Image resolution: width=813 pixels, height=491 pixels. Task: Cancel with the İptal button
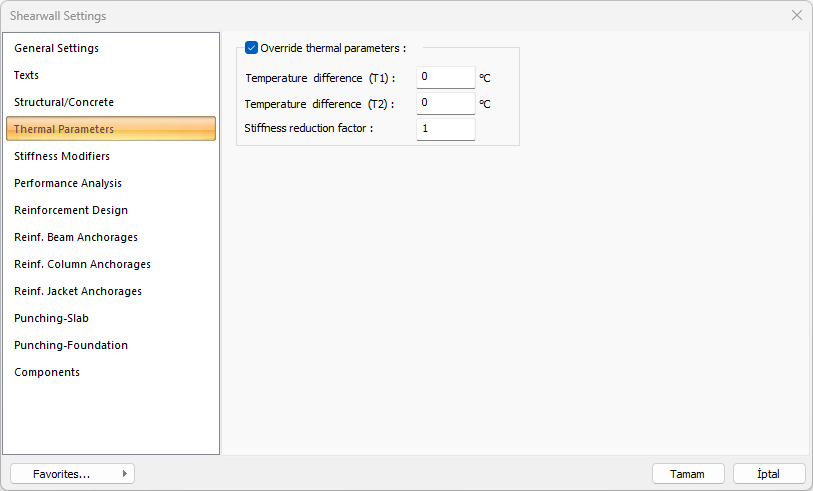point(768,474)
